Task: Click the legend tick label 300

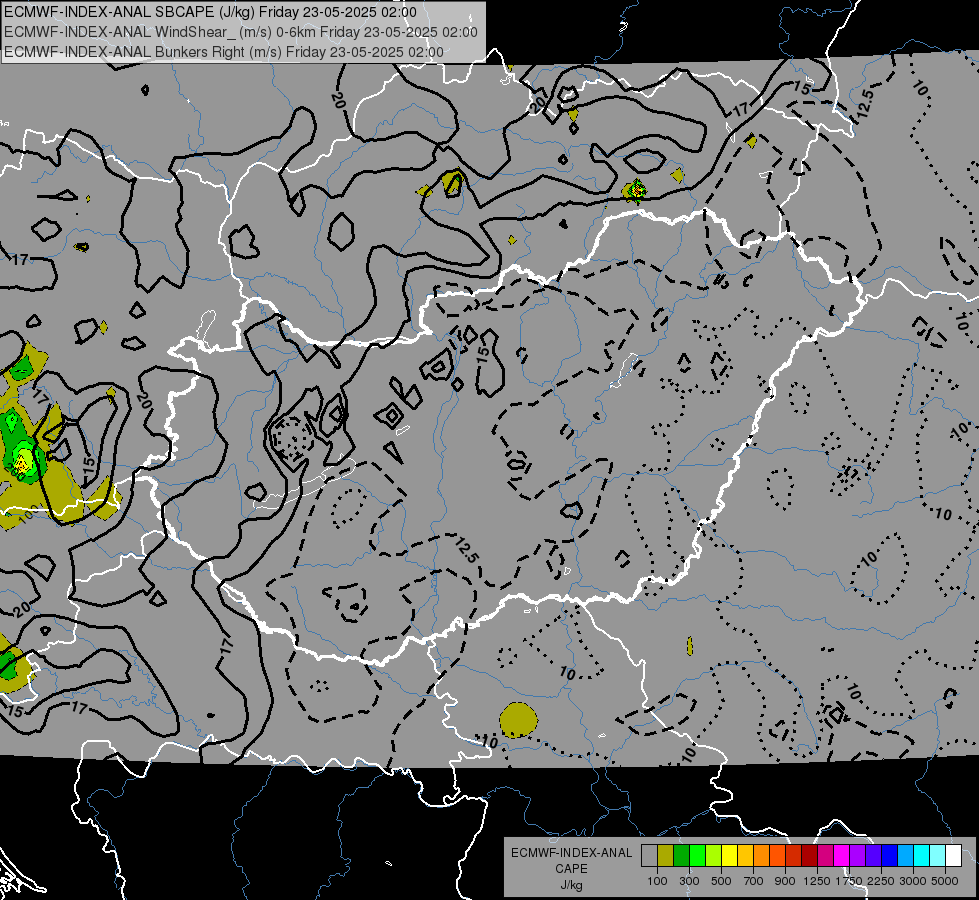Action: pos(689,881)
